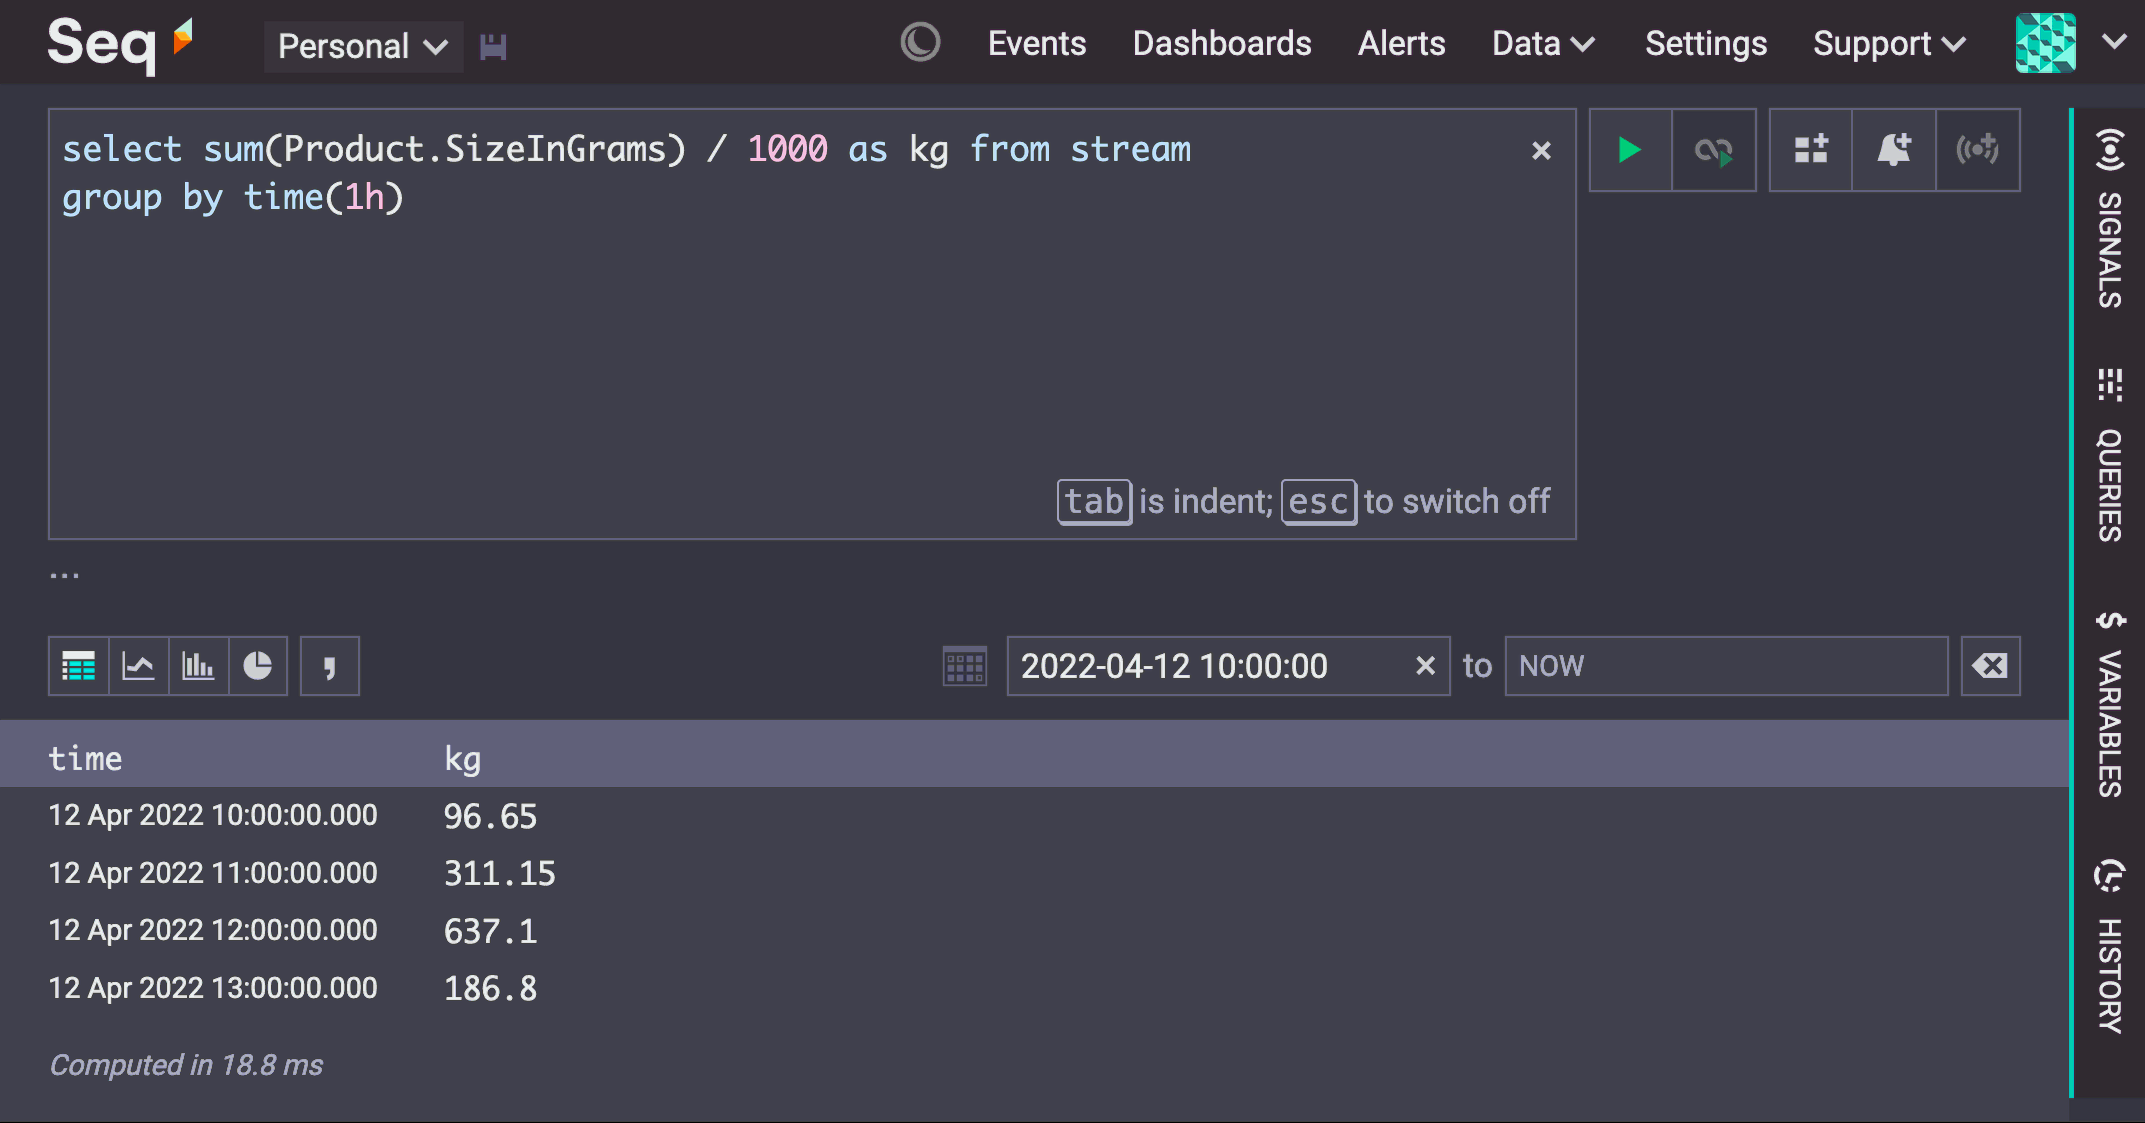
Task: Switch results to line chart view
Action: pos(138,666)
